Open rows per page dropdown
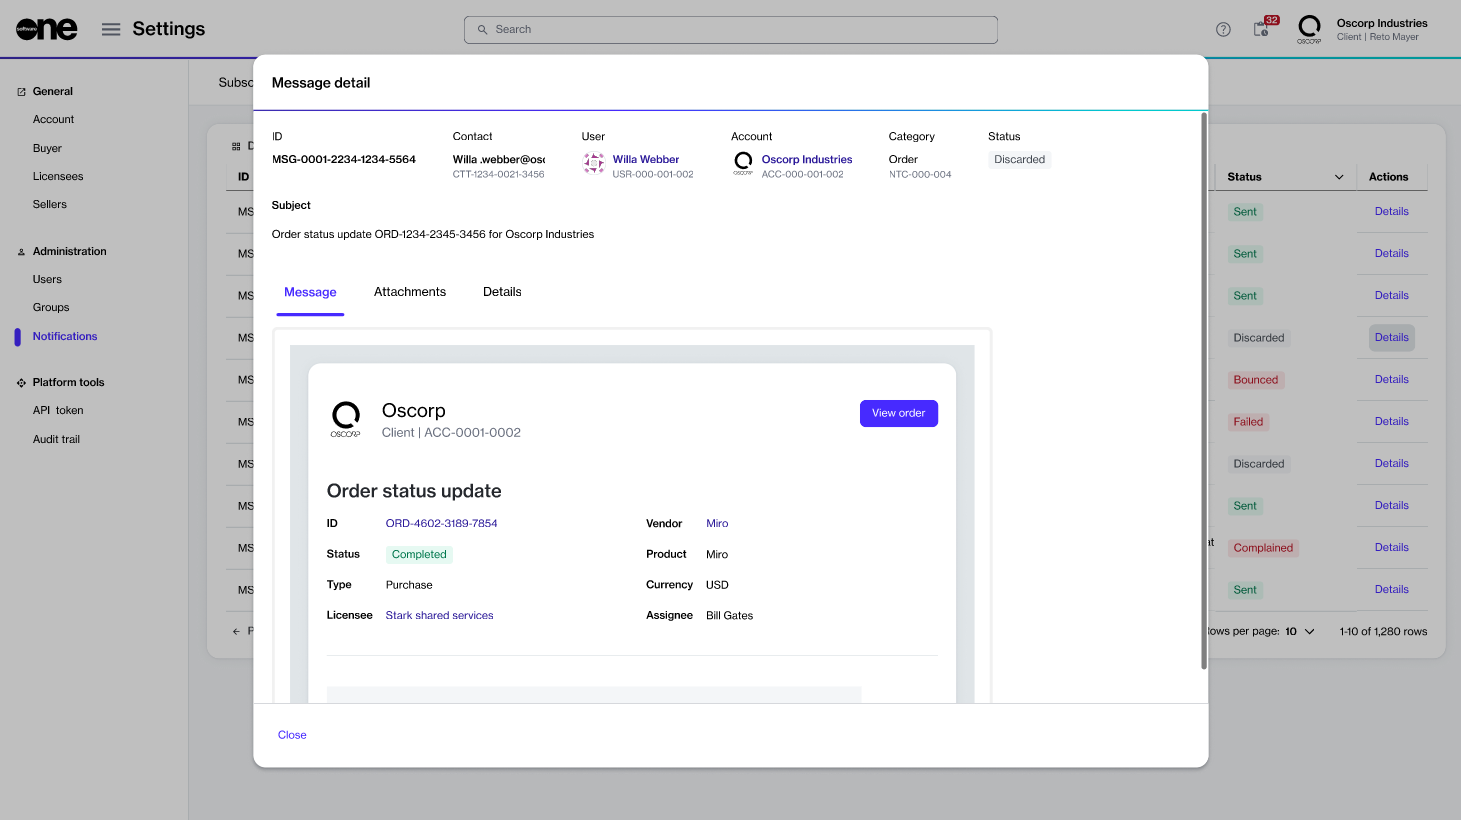Image resolution: width=1461 pixels, height=820 pixels. [1300, 631]
